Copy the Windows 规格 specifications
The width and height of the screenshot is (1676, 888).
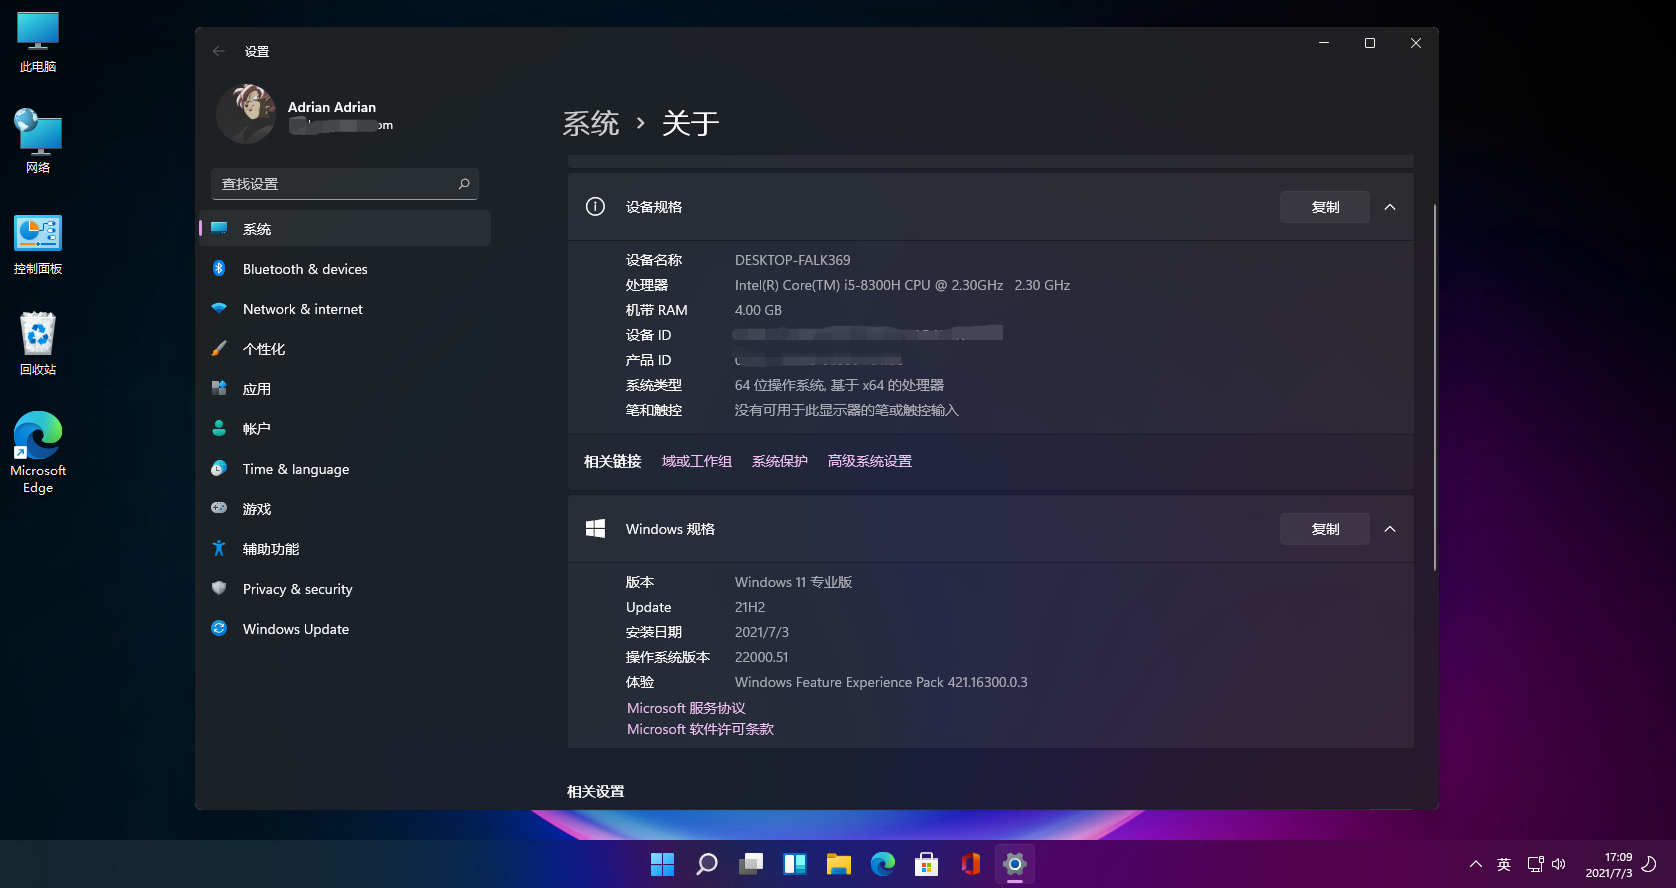[x=1325, y=529]
